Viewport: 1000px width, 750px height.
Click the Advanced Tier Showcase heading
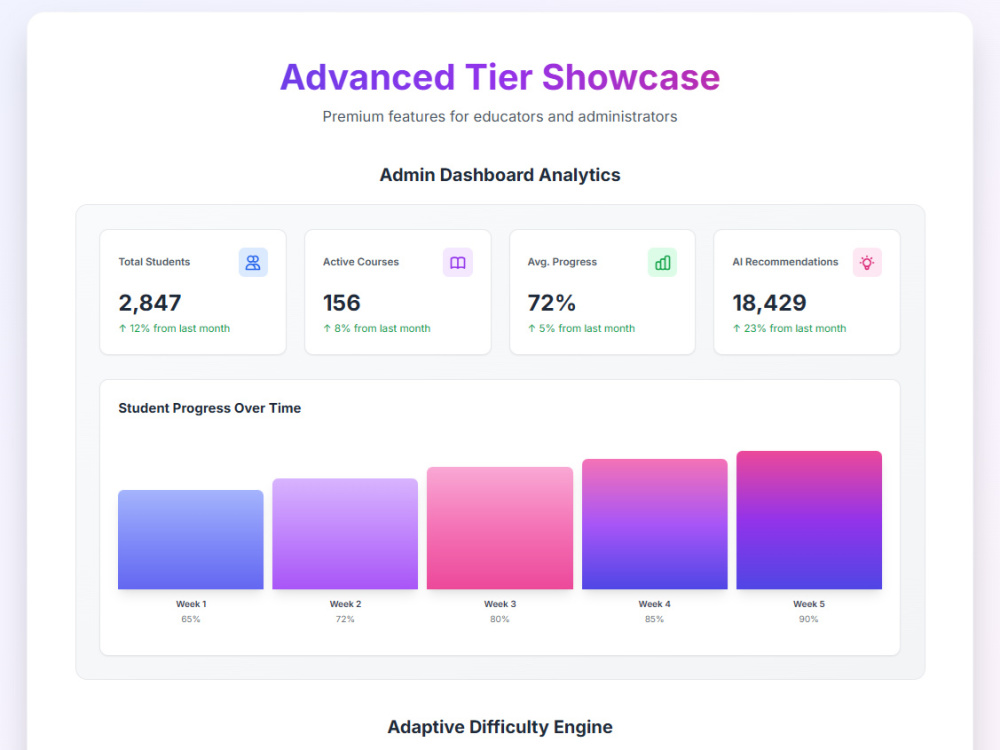pyautogui.click(x=500, y=77)
